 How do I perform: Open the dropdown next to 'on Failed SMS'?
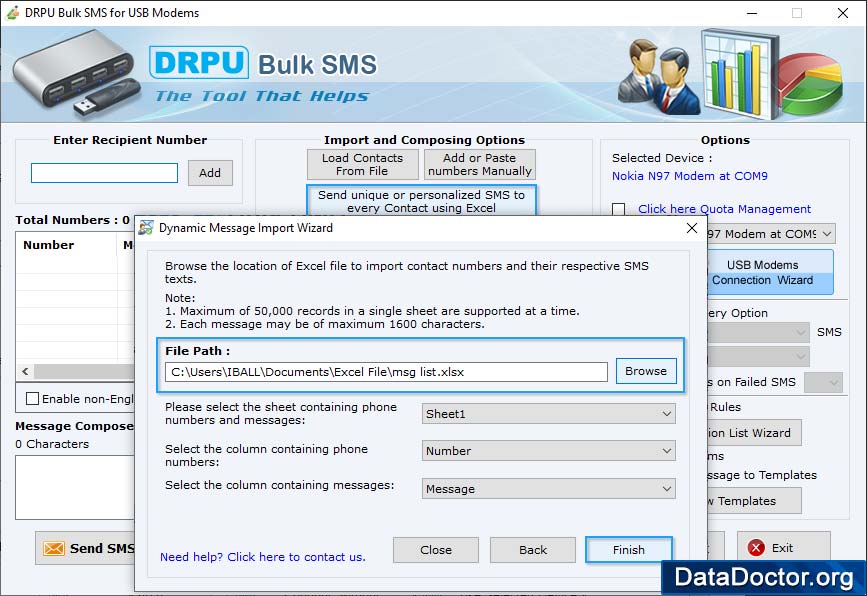(823, 382)
